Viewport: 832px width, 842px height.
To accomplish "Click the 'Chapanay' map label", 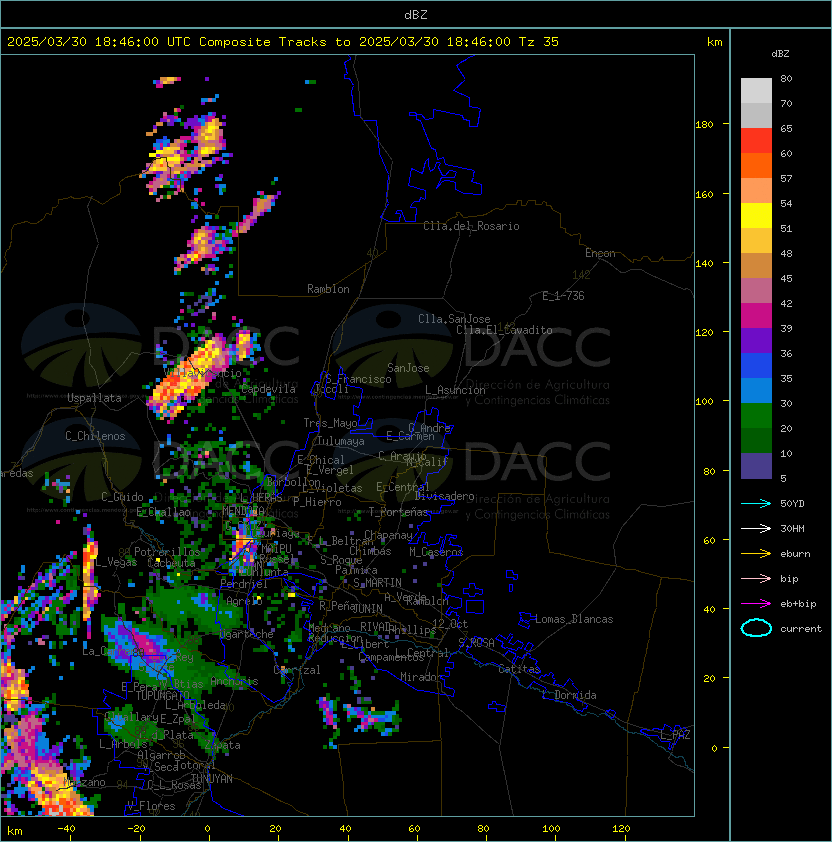I will click(x=388, y=535).
